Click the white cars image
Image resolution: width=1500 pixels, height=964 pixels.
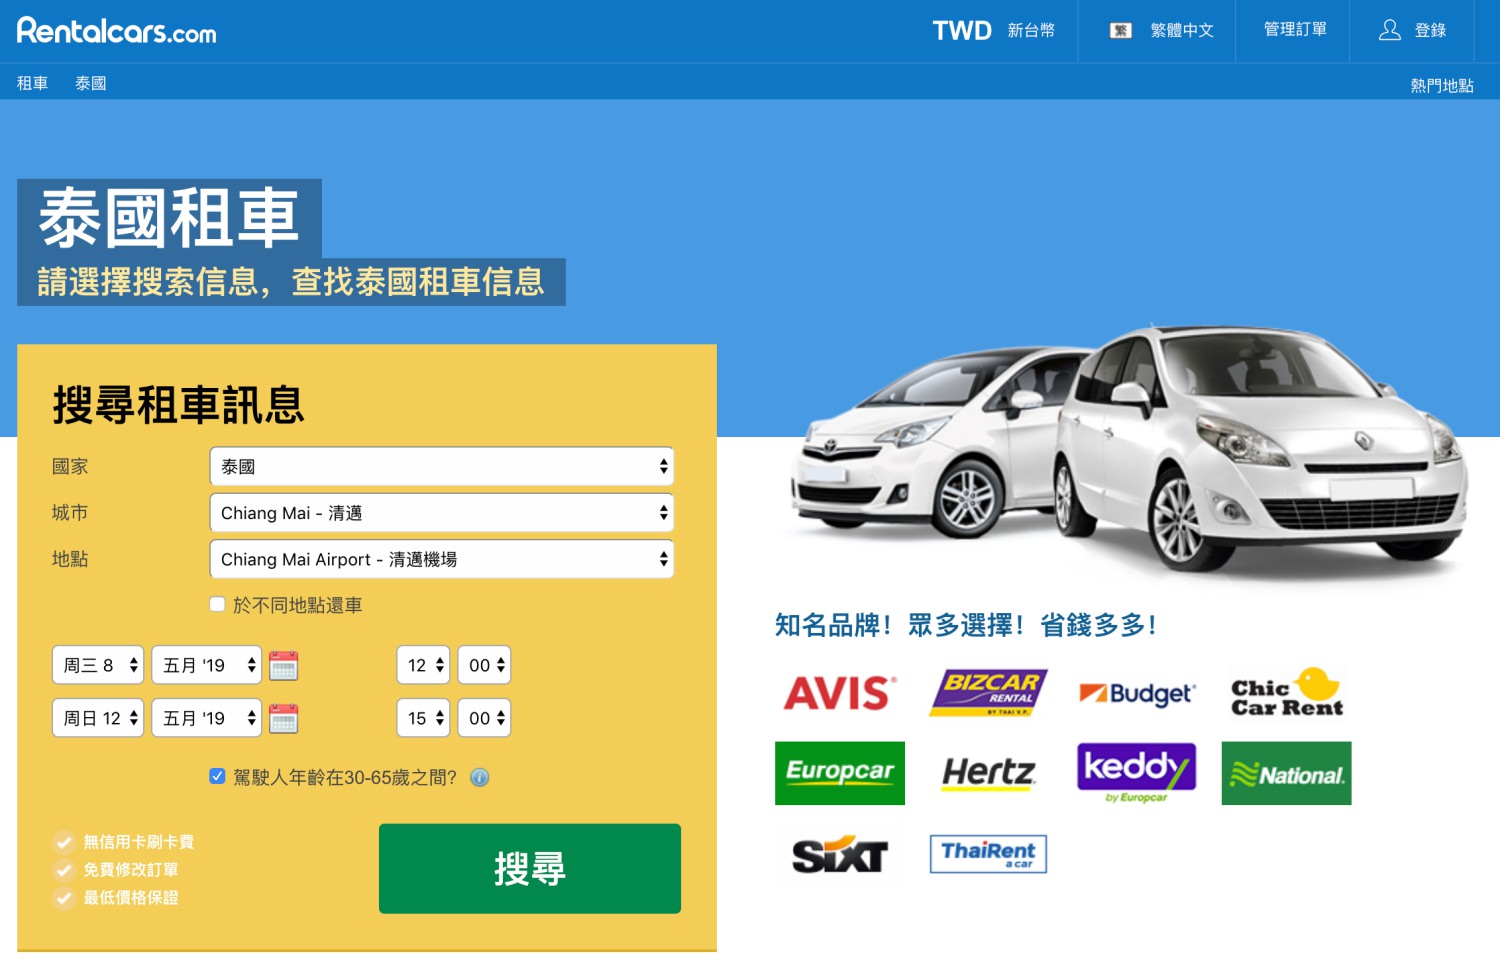pyautogui.click(x=1130, y=455)
